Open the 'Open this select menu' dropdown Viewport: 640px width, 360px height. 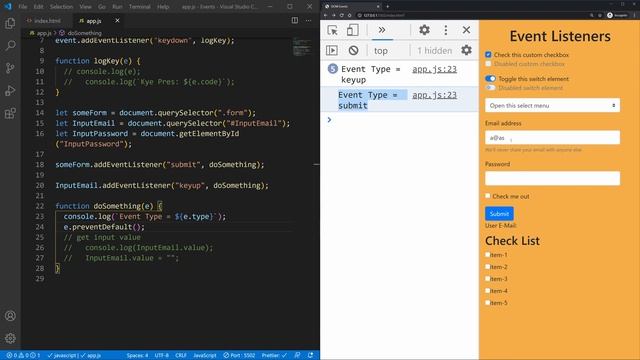(552, 105)
